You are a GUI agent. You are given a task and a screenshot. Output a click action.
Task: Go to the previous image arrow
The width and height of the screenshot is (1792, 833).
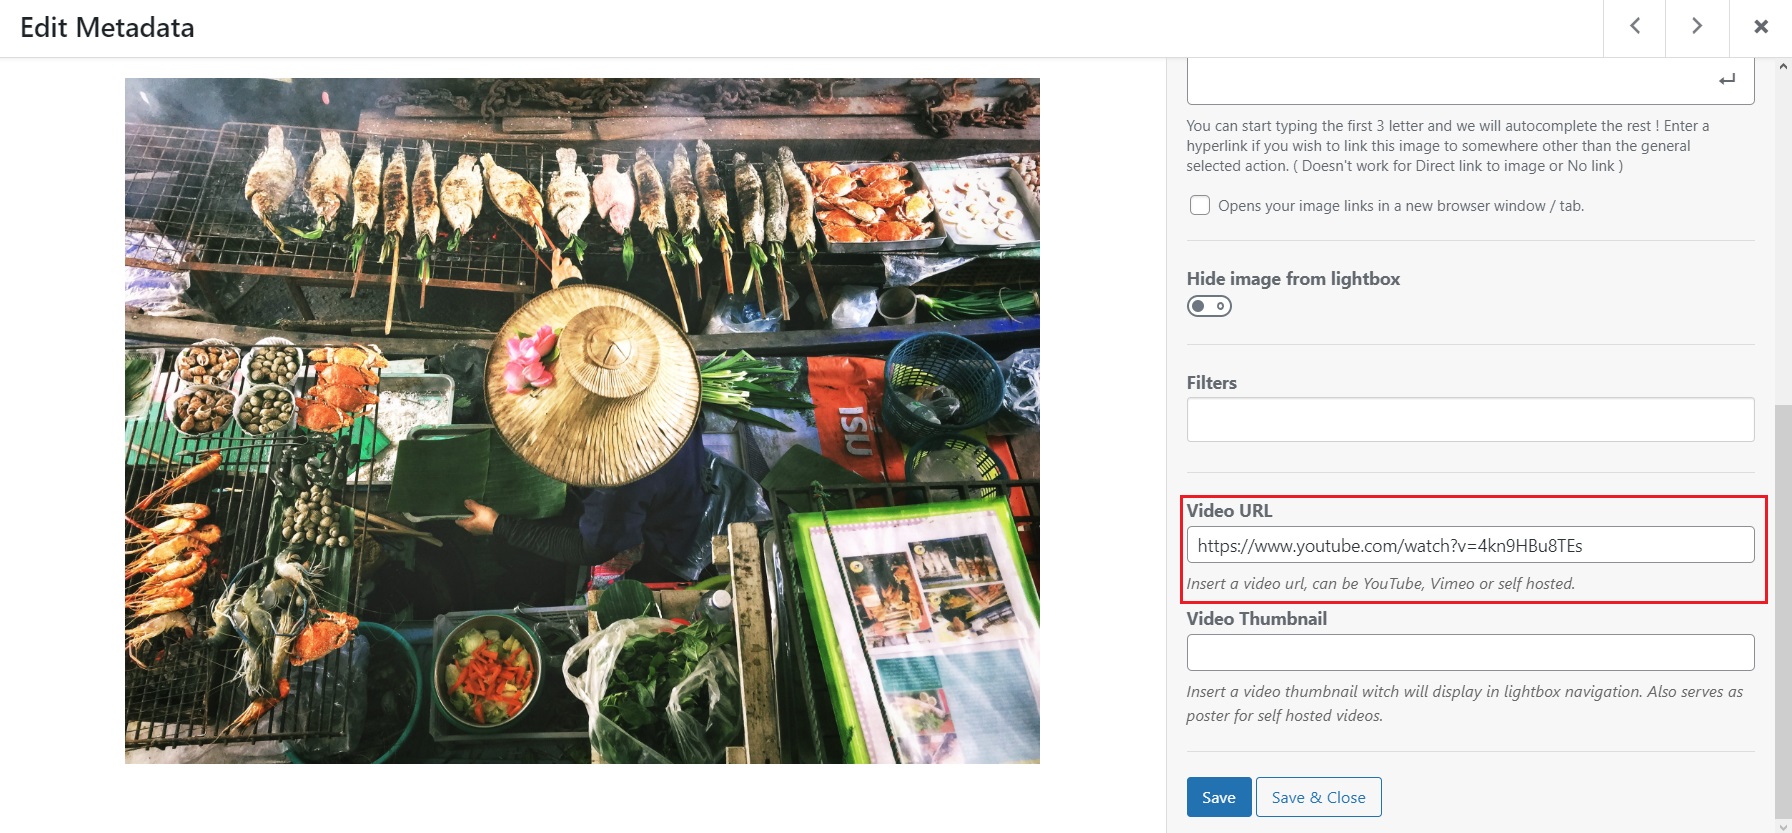point(1634,27)
